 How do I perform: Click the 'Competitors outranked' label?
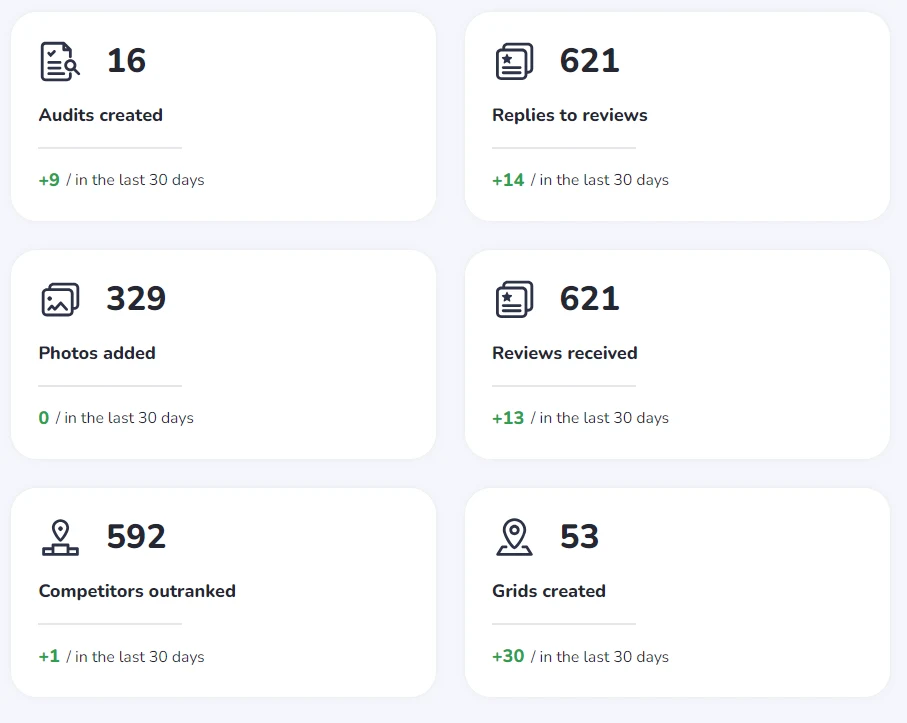click(137, 591)
